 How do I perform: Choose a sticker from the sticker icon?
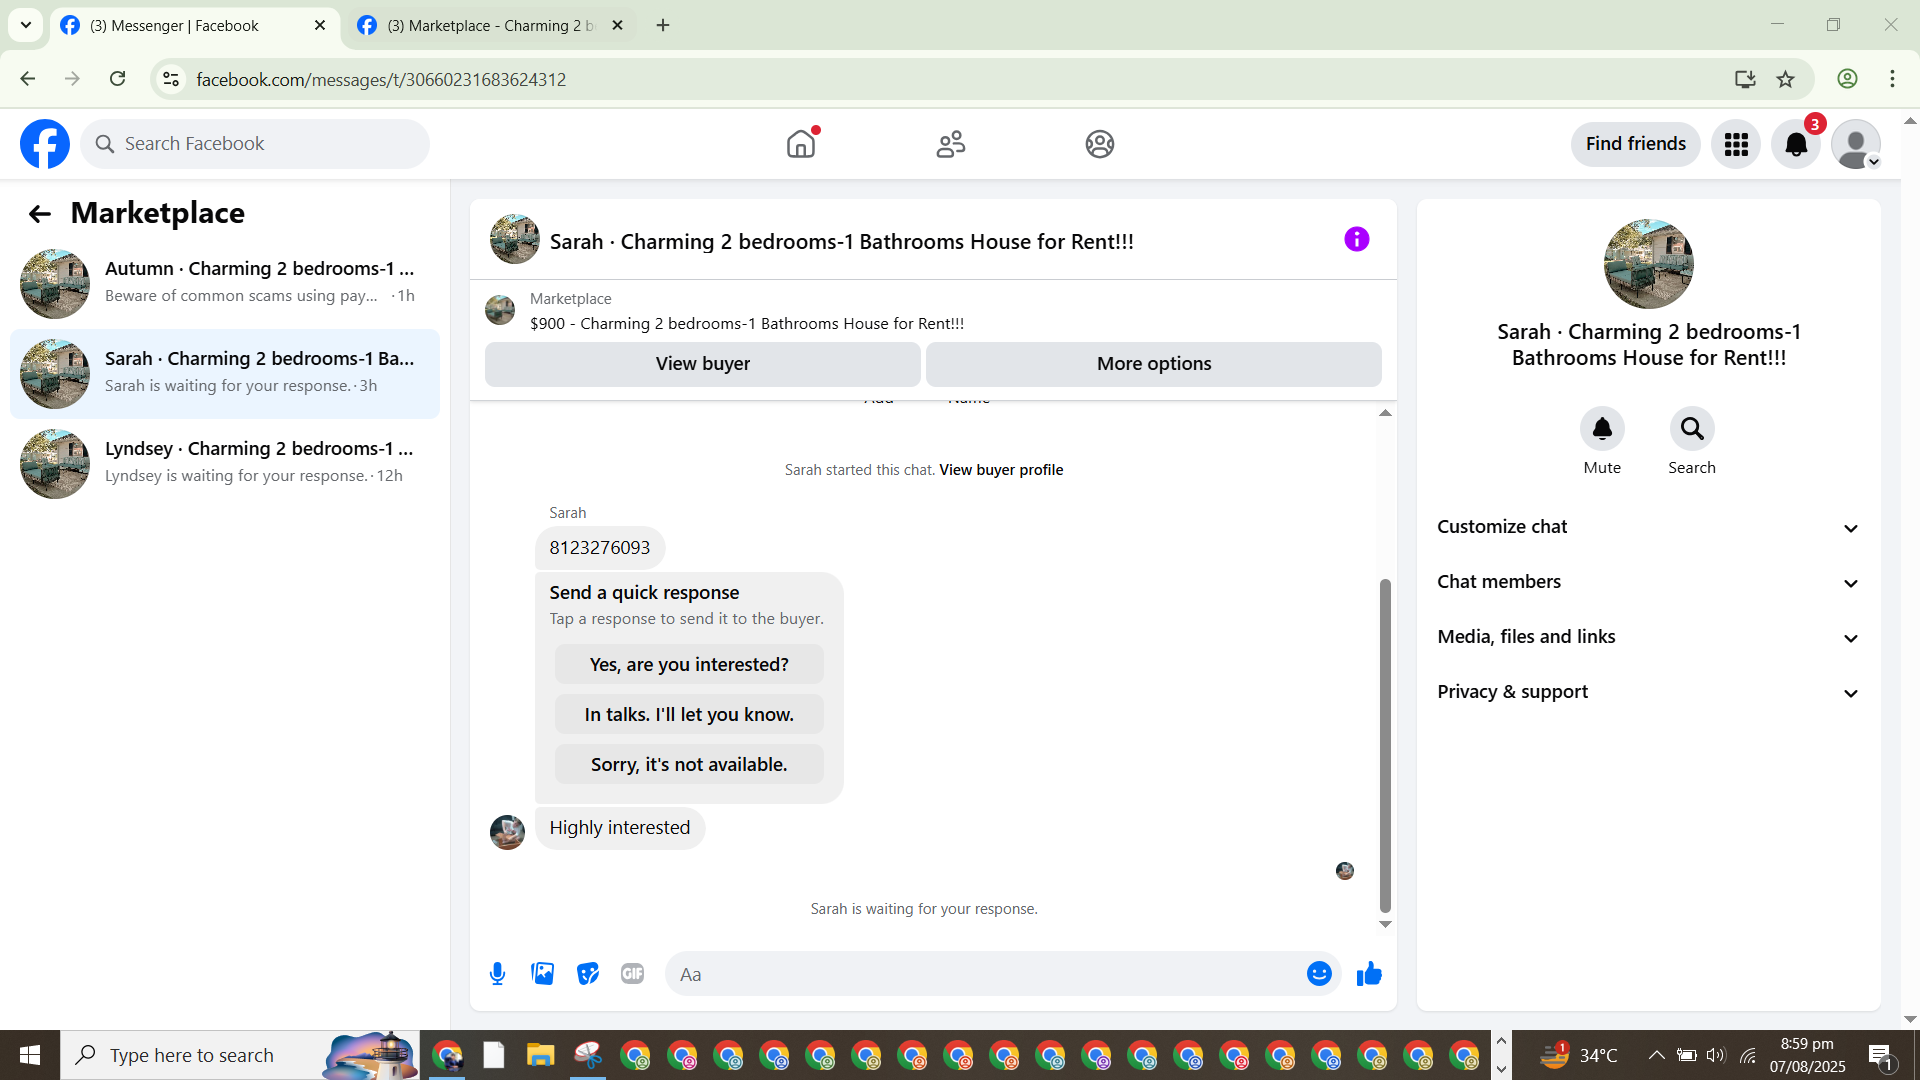click(x=588, y=974)
